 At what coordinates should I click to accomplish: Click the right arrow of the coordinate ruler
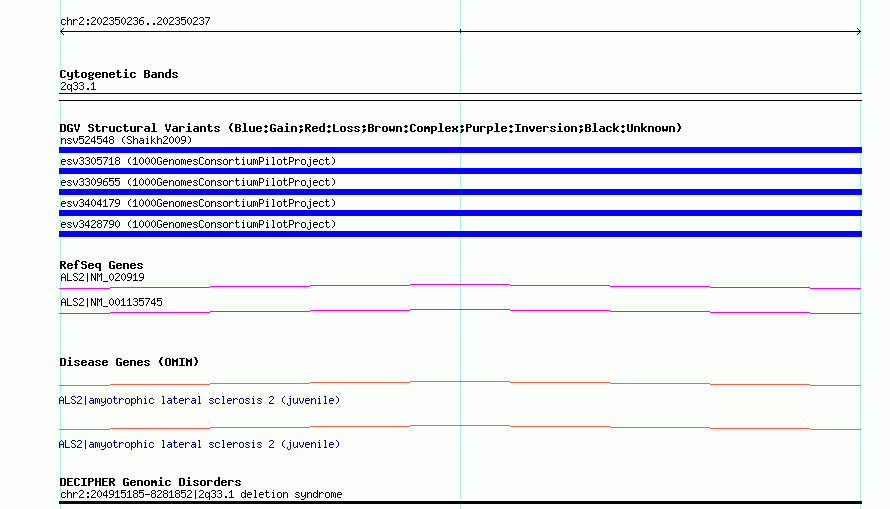pos(858,32)
